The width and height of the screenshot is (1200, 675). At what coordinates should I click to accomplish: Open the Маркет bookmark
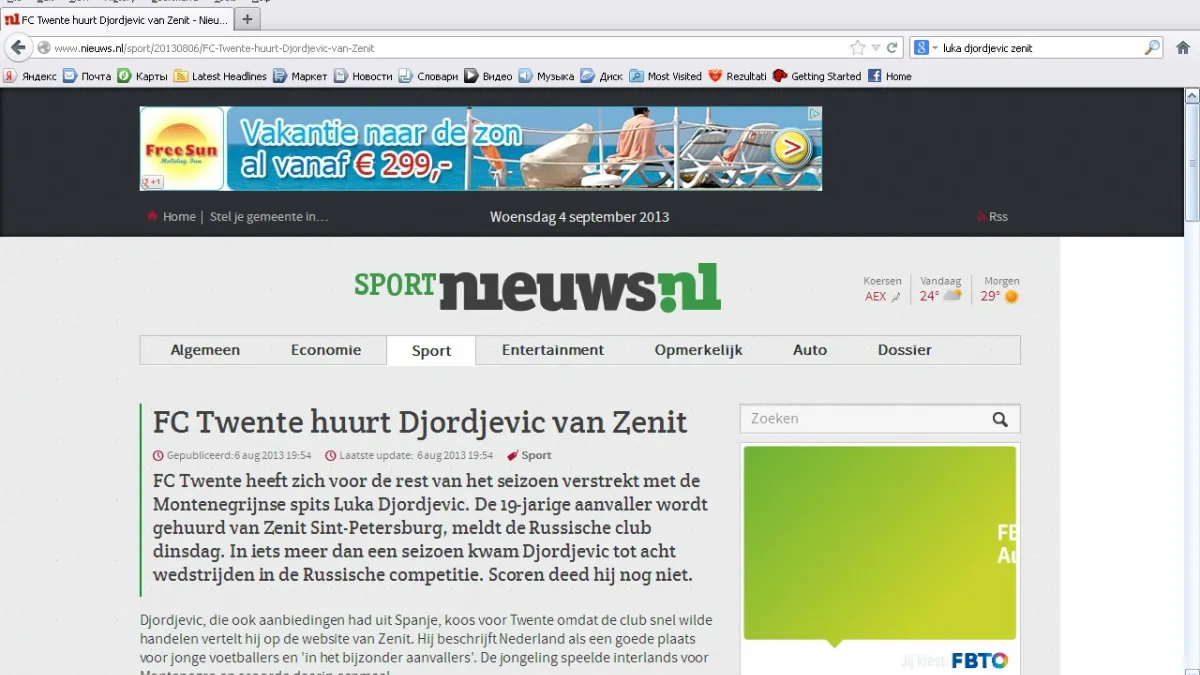tap(300, 76)
